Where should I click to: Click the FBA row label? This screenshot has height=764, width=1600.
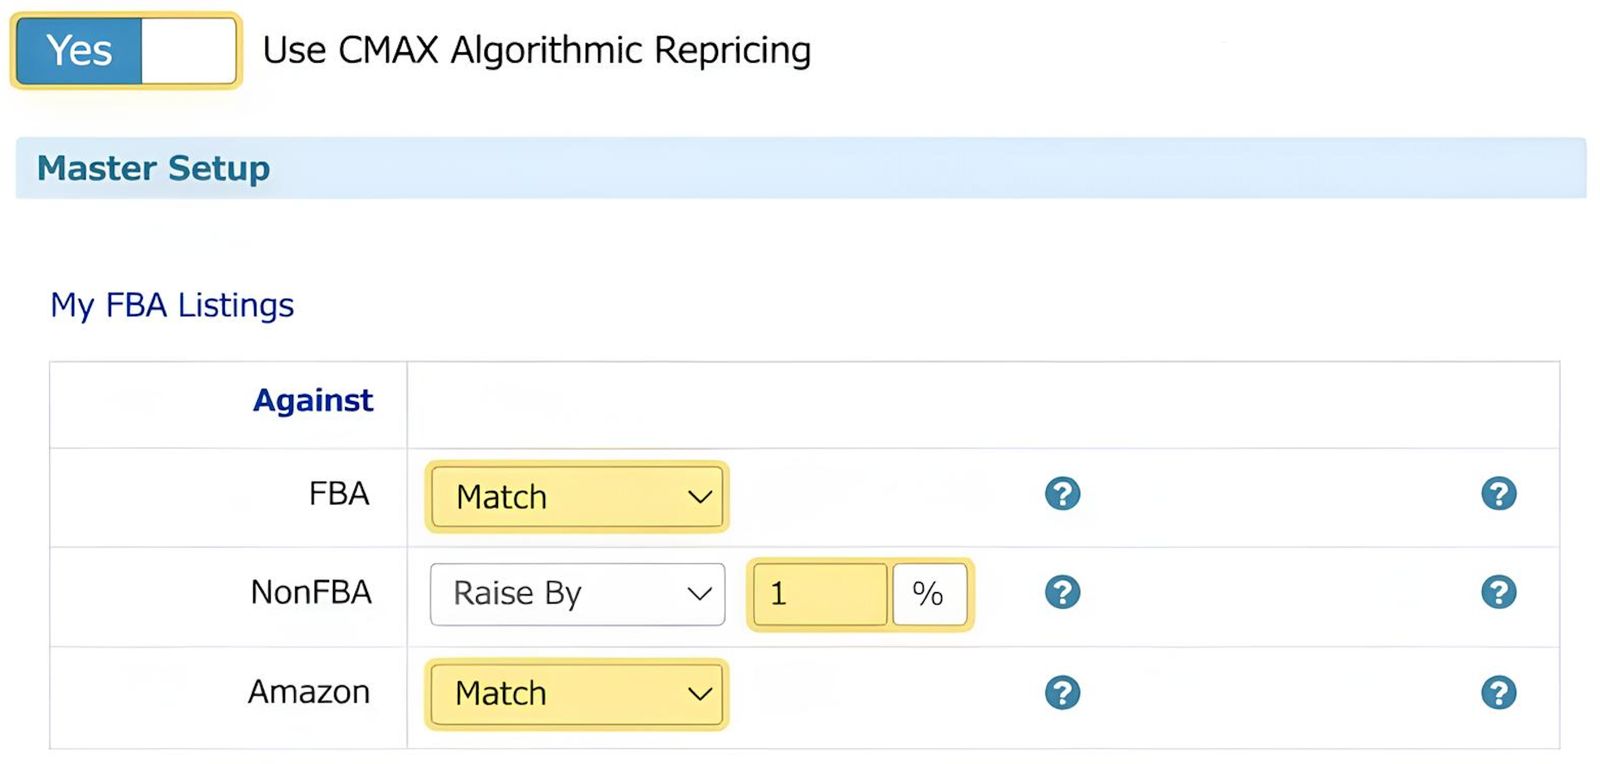click(x=339, y=494)
